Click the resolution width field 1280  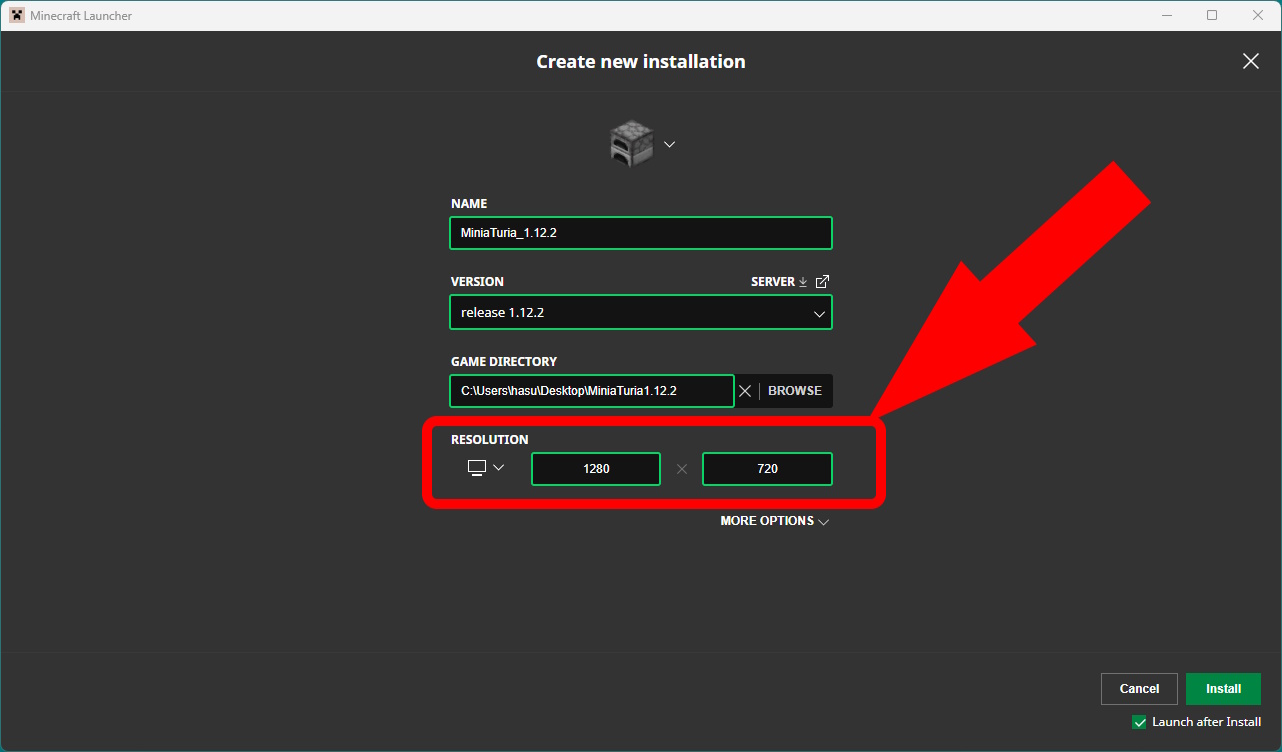pos(596,469)
